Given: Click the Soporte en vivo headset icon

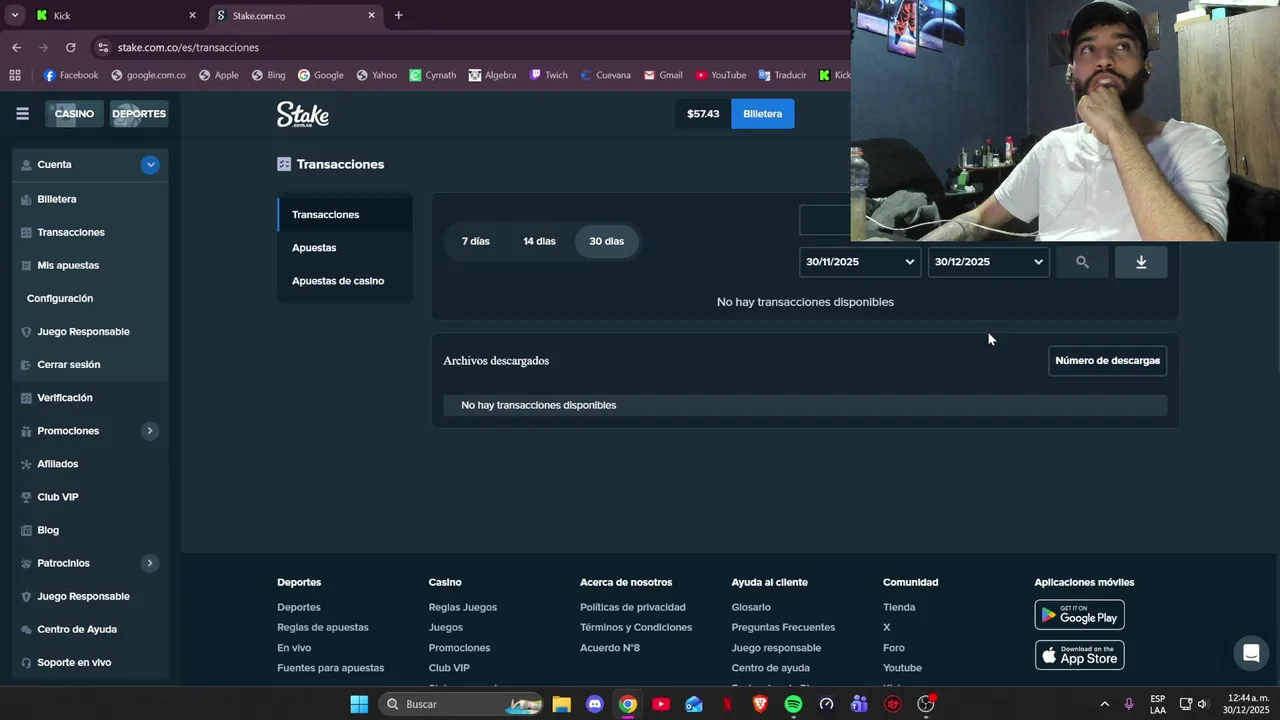Looking at the screenshot, I should pos(26,662).
